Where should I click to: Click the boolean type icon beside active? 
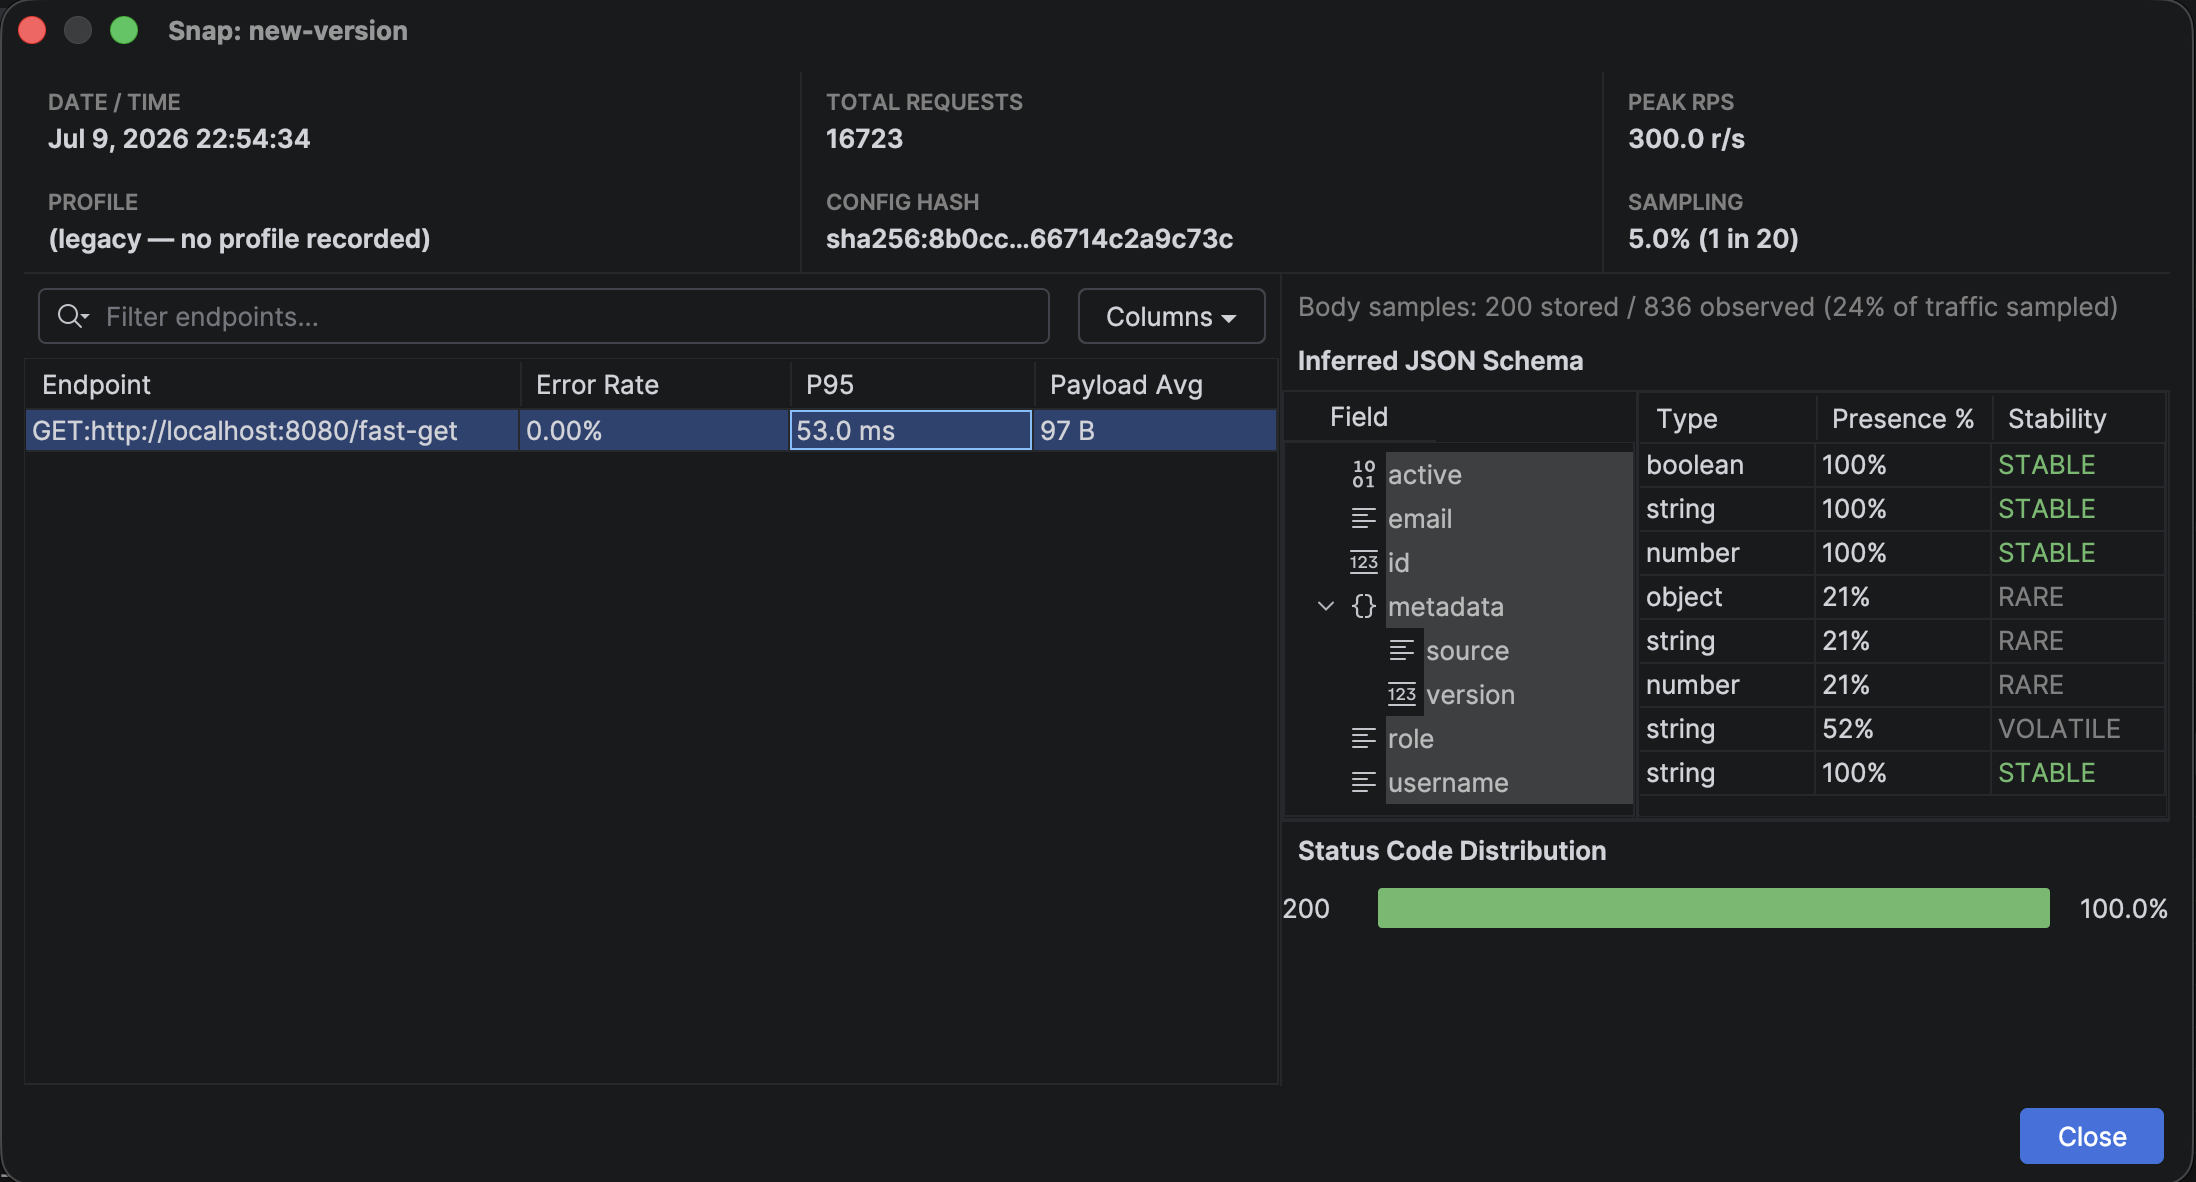pos(1364,474)
